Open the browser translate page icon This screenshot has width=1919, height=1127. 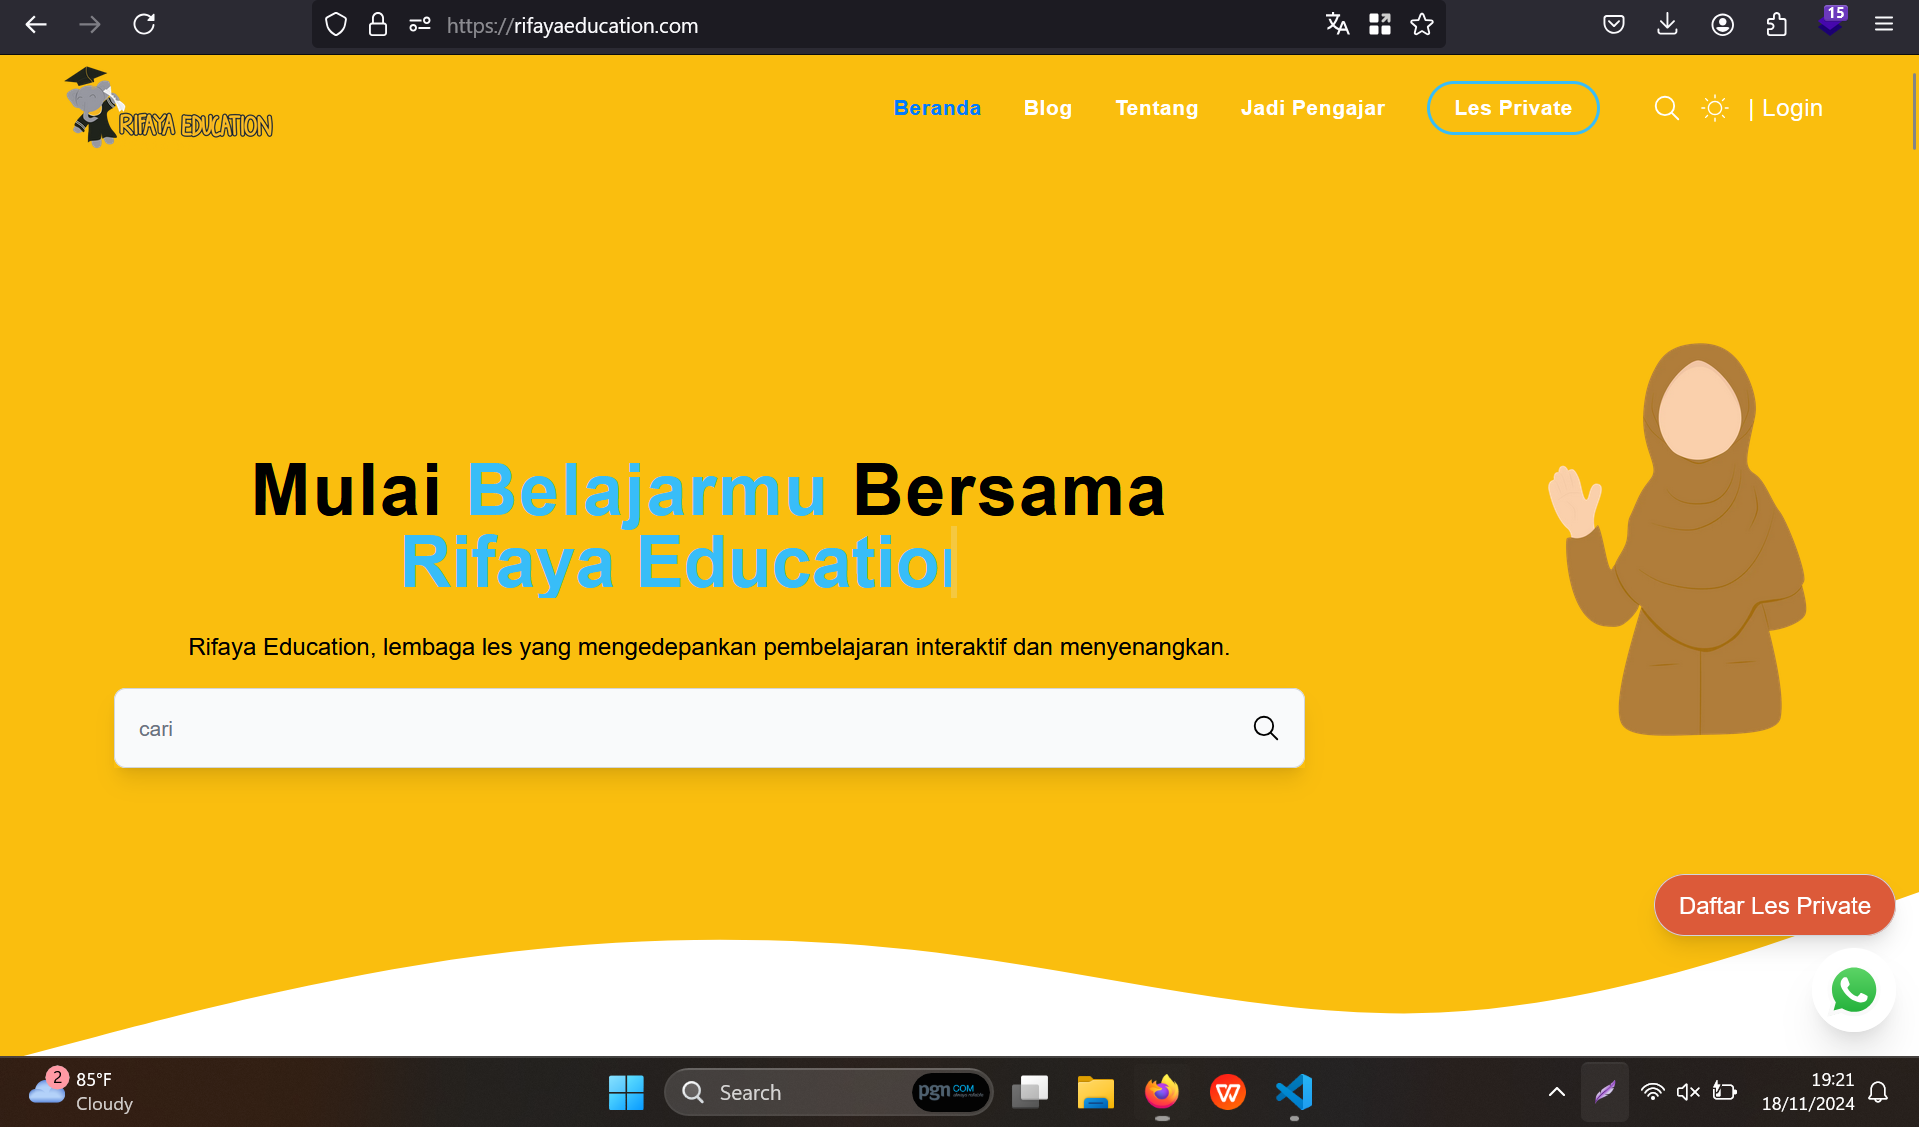pyautogui.click(x=1337, y=25)
